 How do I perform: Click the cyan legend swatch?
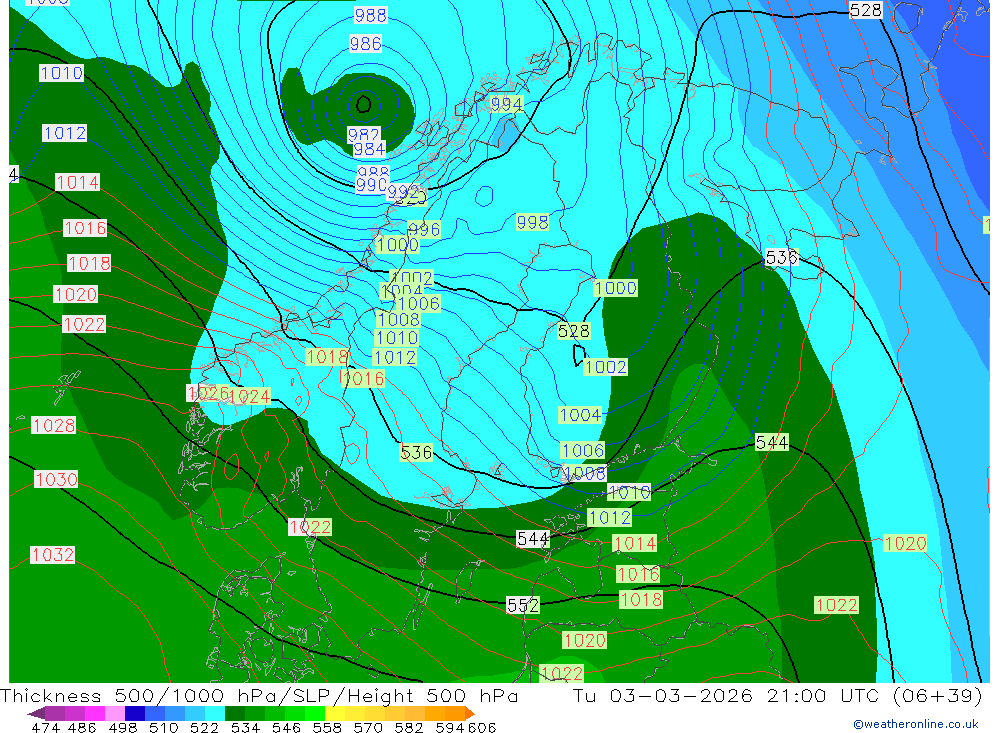point(215,713)
